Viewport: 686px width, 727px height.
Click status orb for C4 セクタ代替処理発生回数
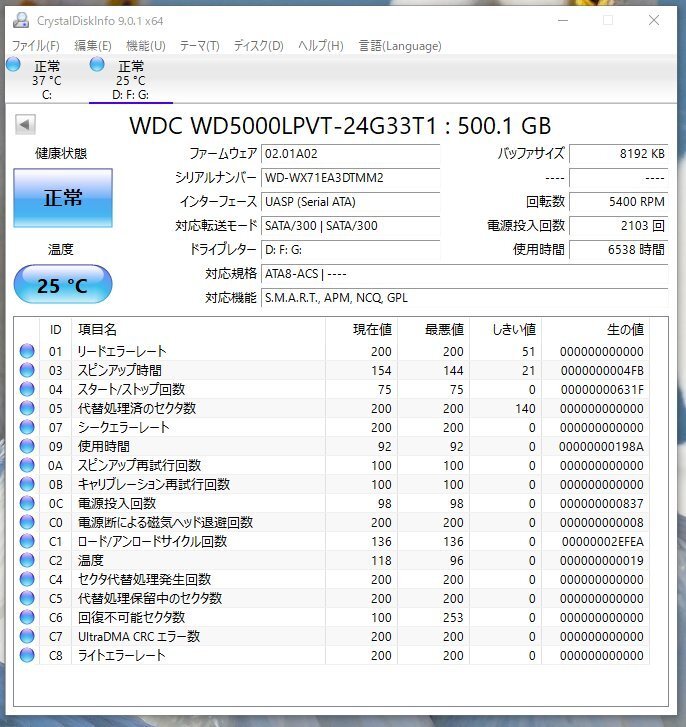[27, 579]
